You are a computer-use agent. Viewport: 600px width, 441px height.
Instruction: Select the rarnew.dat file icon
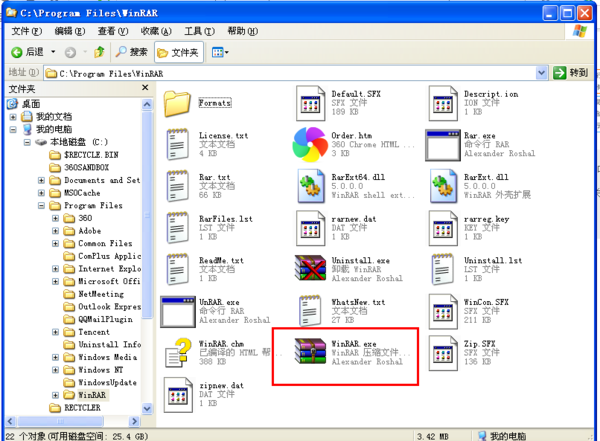pyautogui.click(x=310, y=228)
